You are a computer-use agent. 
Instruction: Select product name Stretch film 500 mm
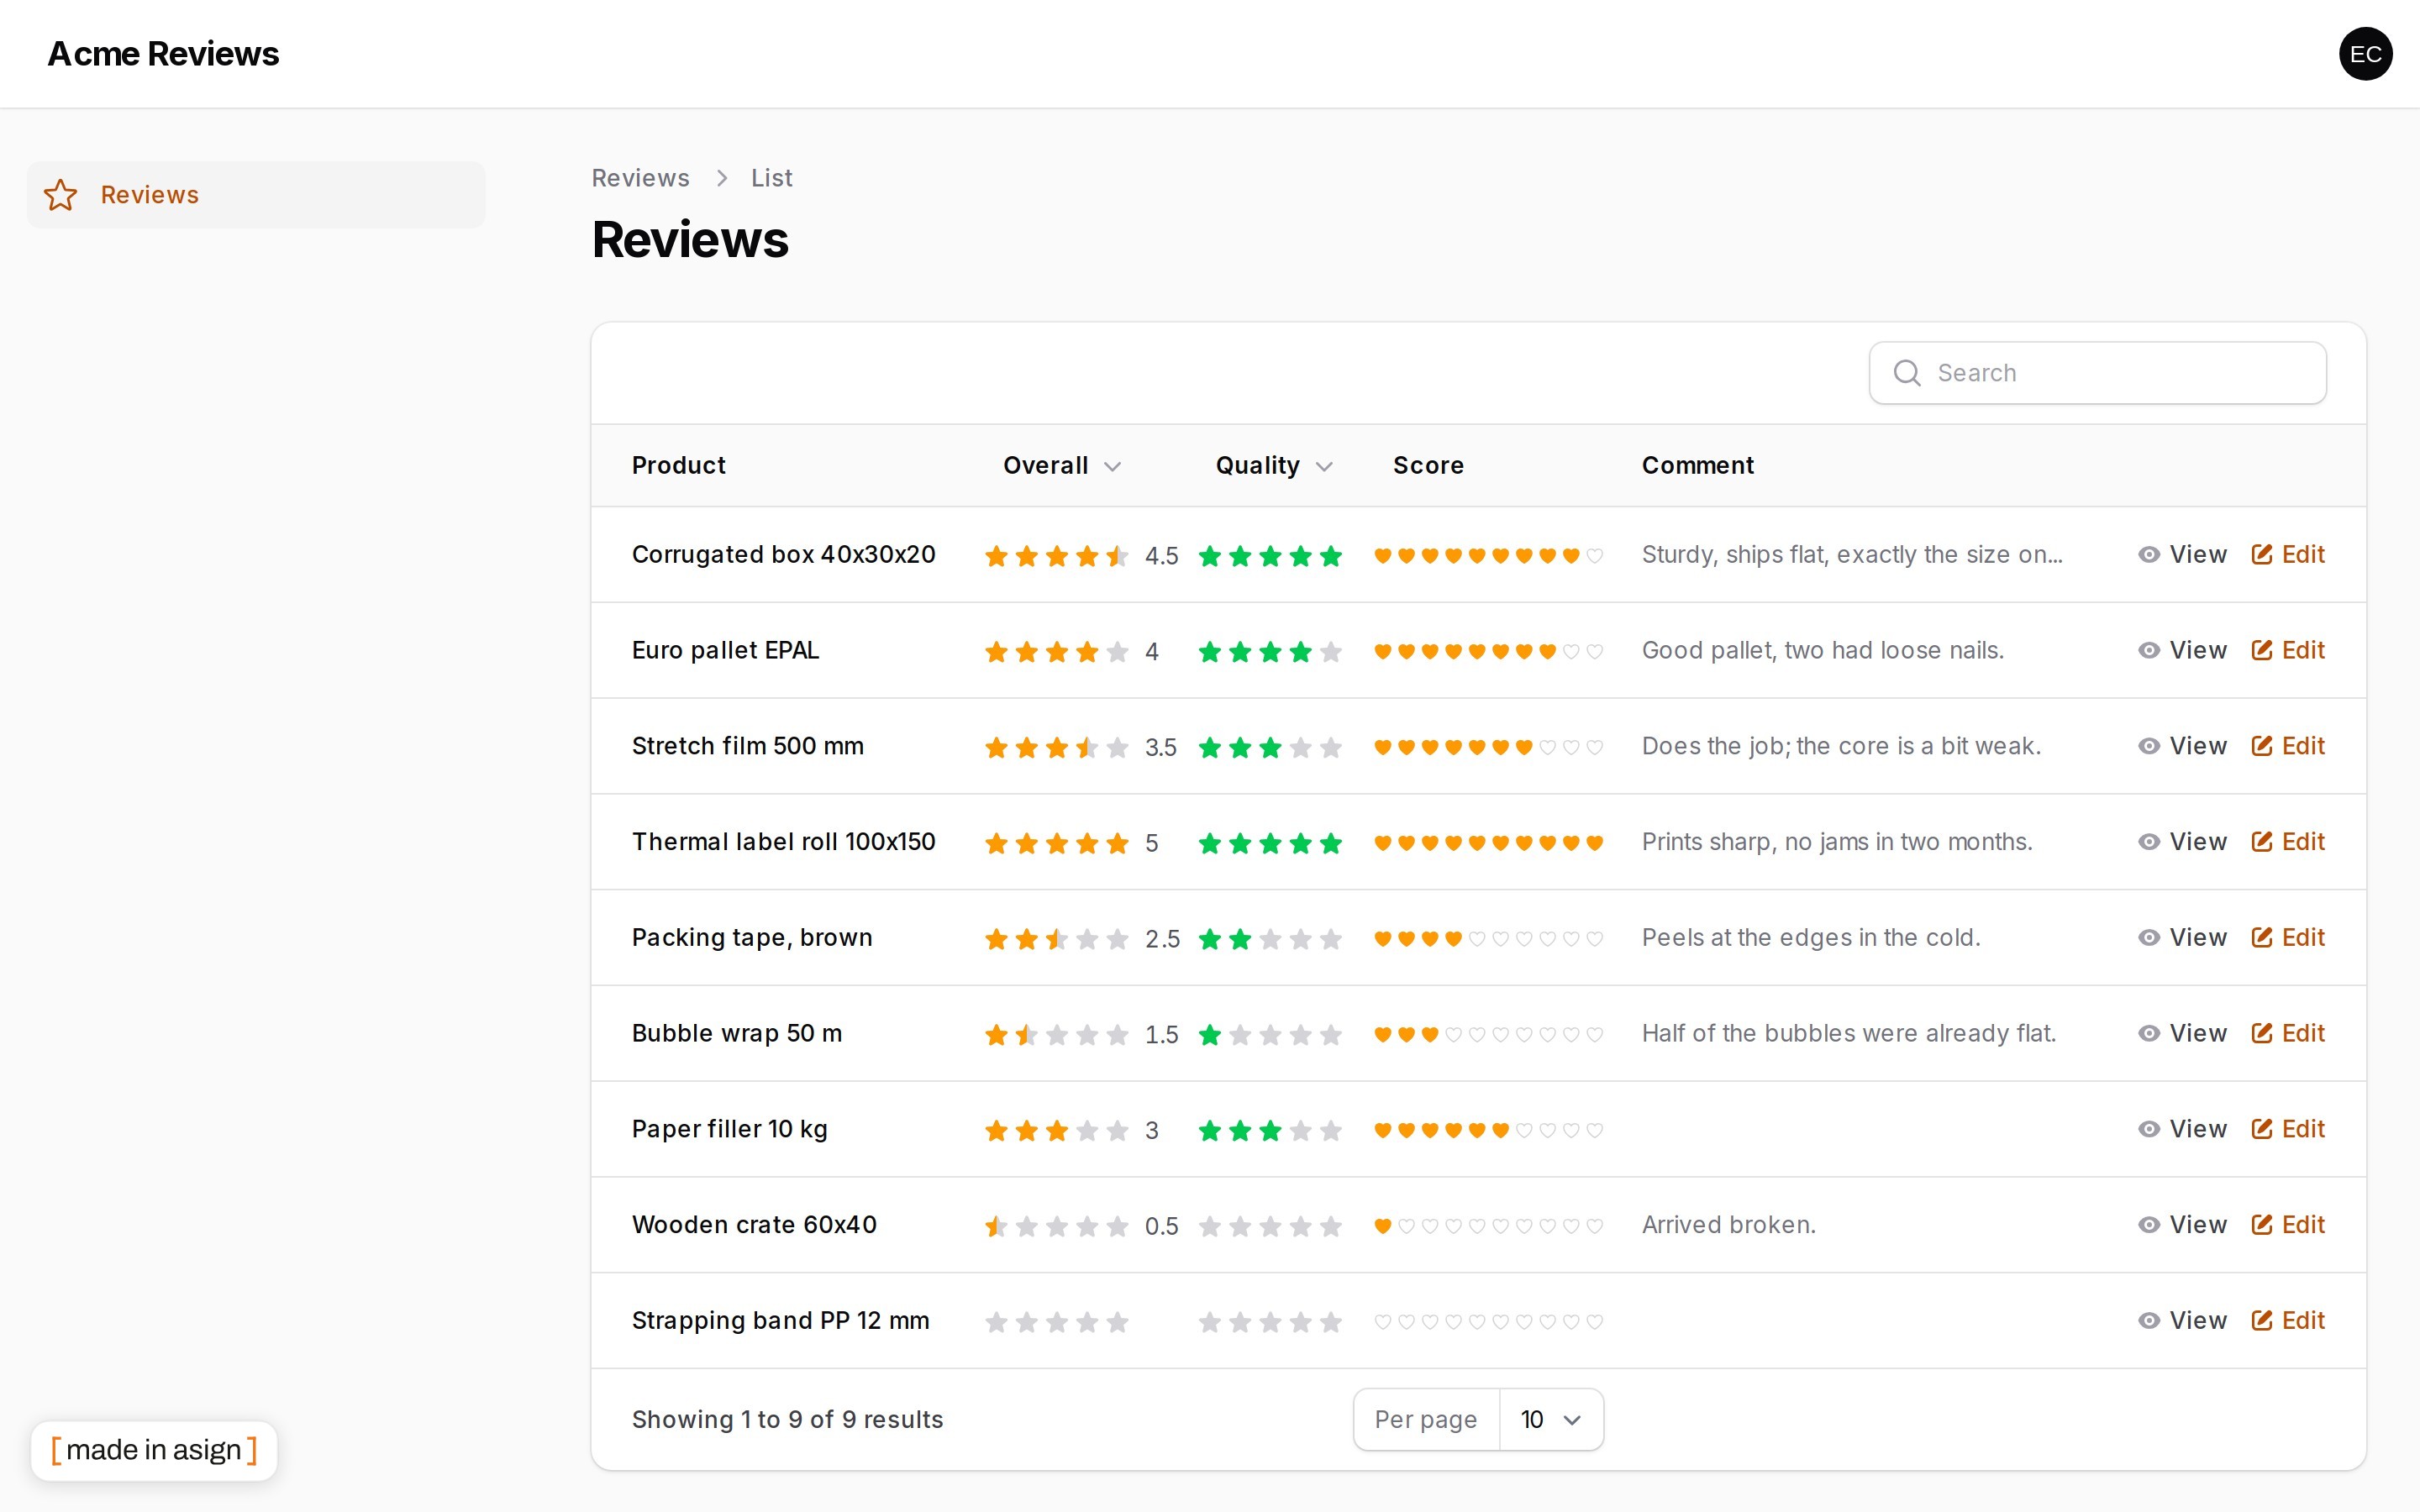pos(747,747)
